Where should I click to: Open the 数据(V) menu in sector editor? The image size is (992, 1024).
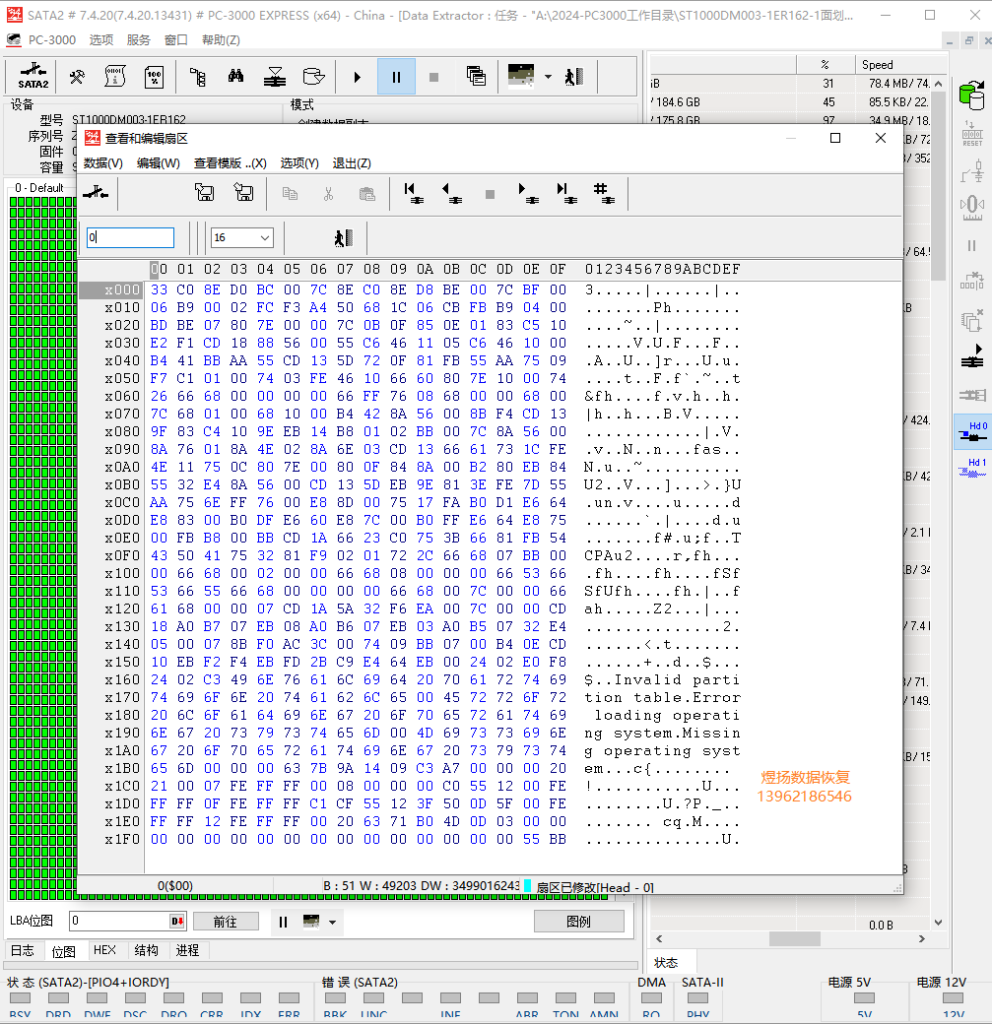click(103, 163)
